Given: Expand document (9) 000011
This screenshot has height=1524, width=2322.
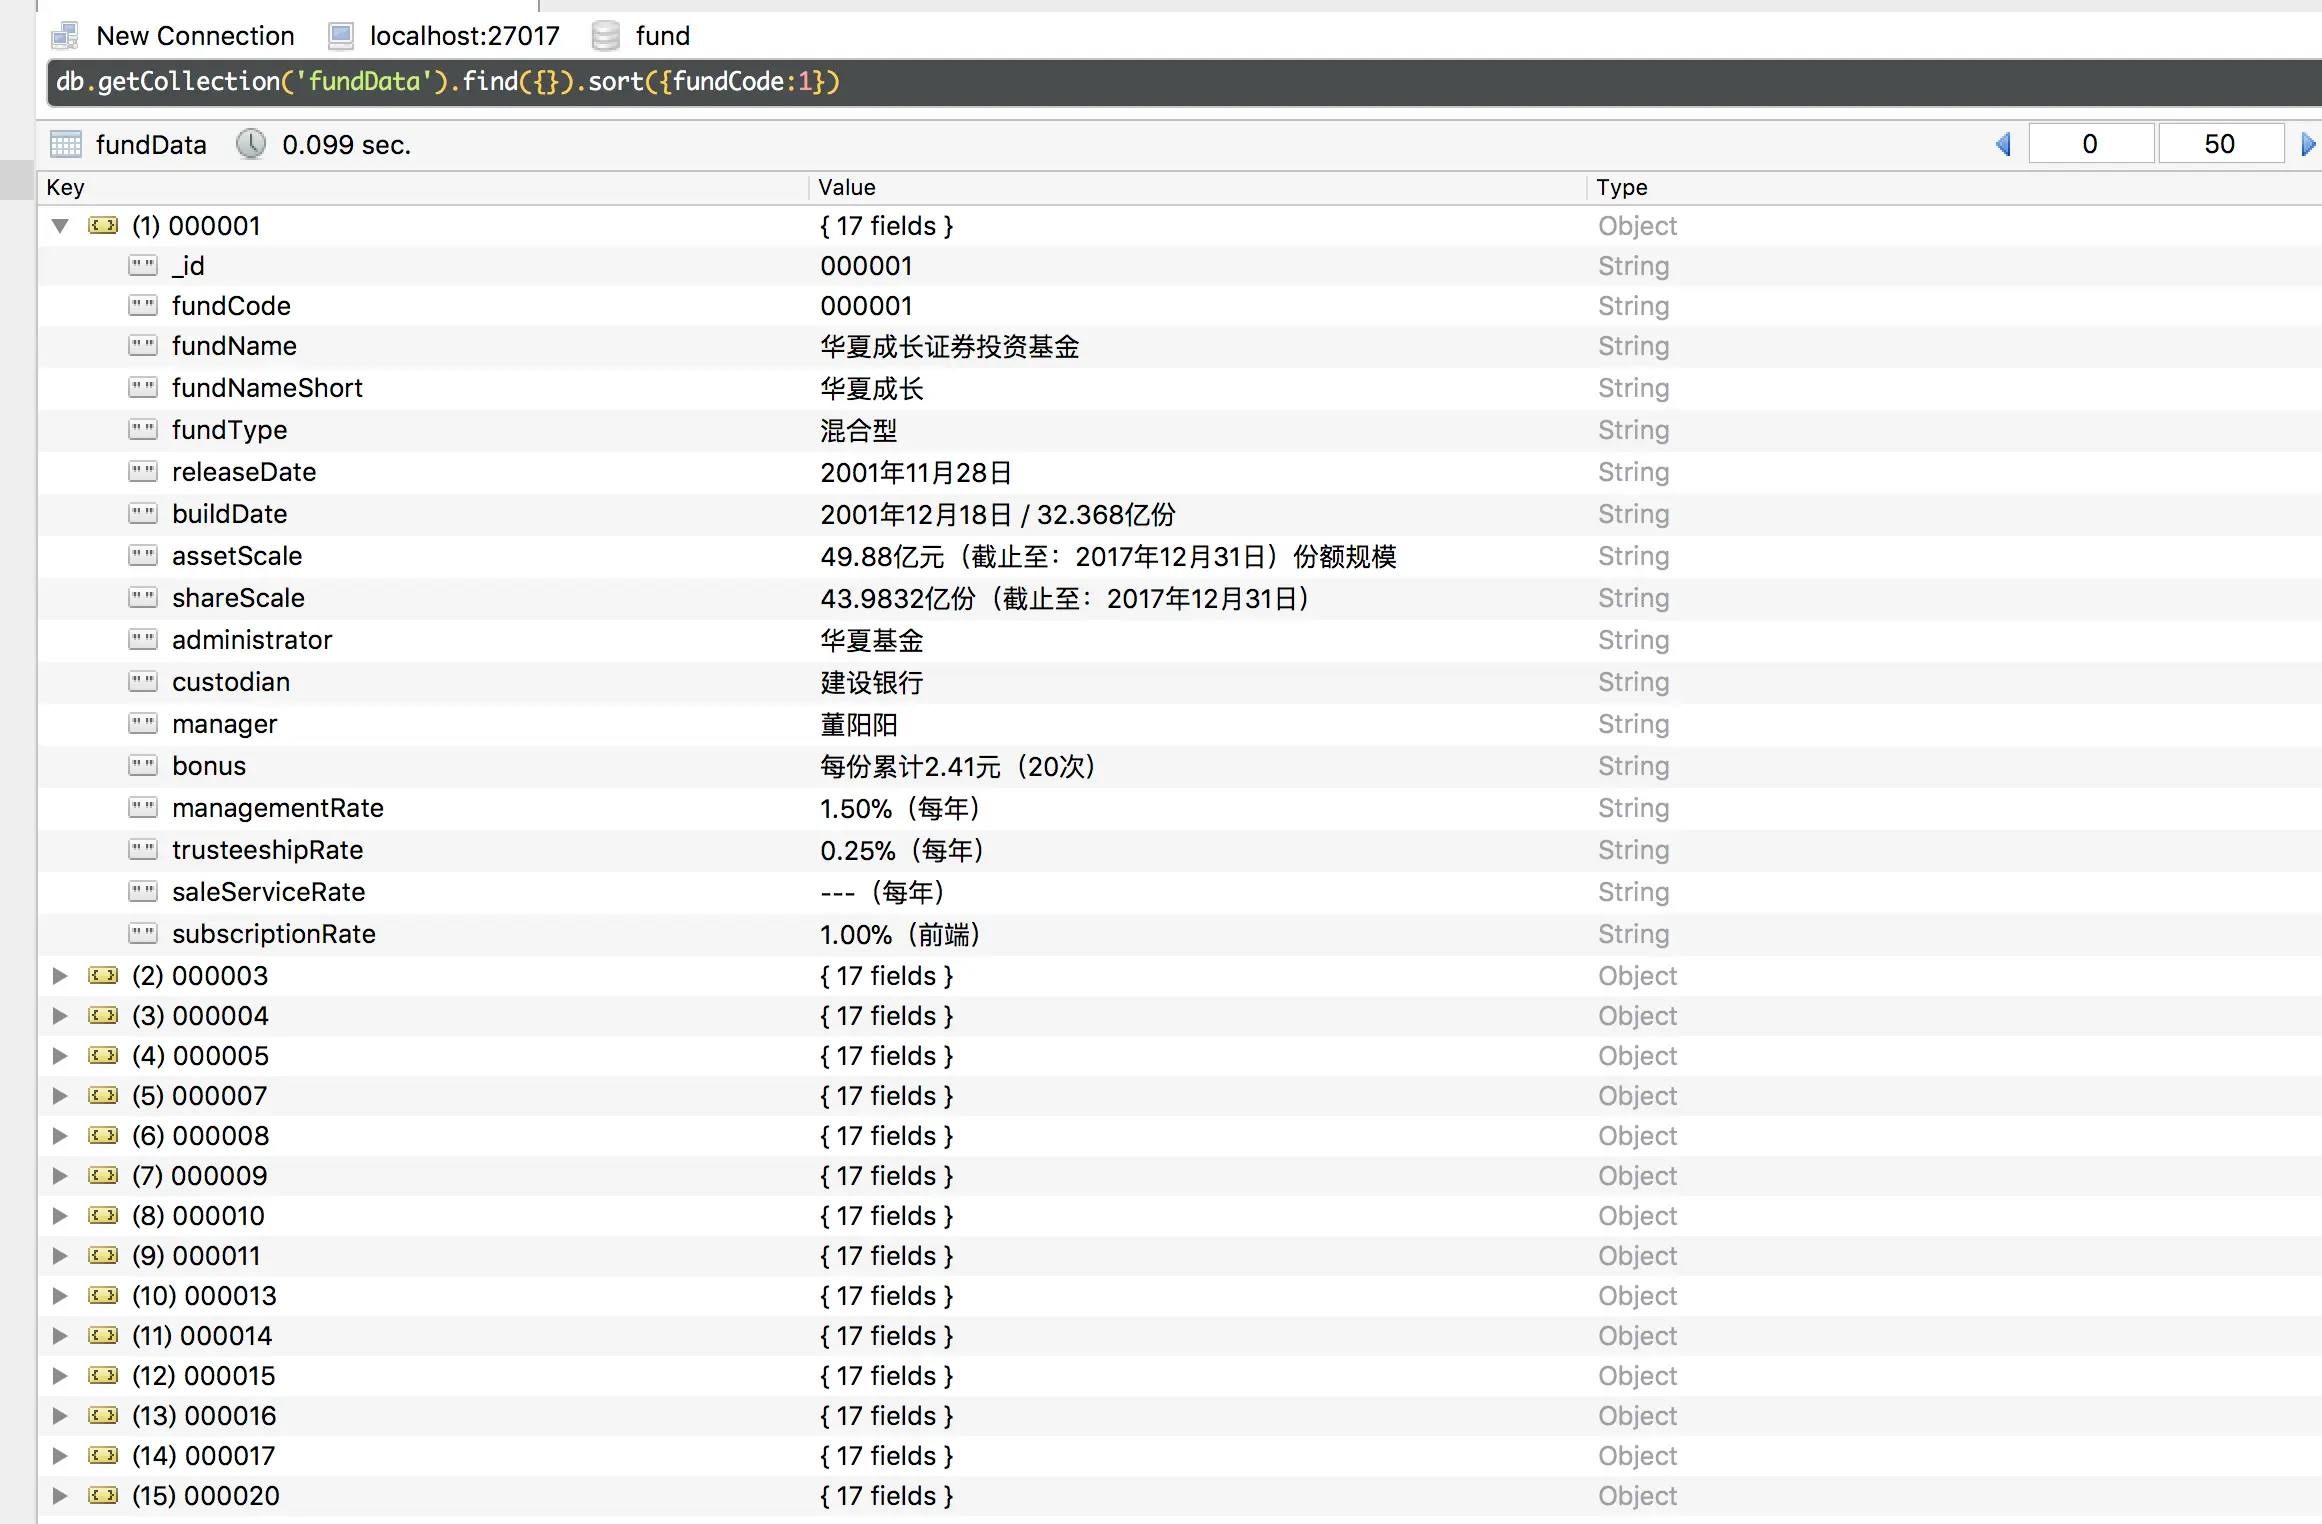Looking at the screenshot, I should click(x=60, y=1255).
